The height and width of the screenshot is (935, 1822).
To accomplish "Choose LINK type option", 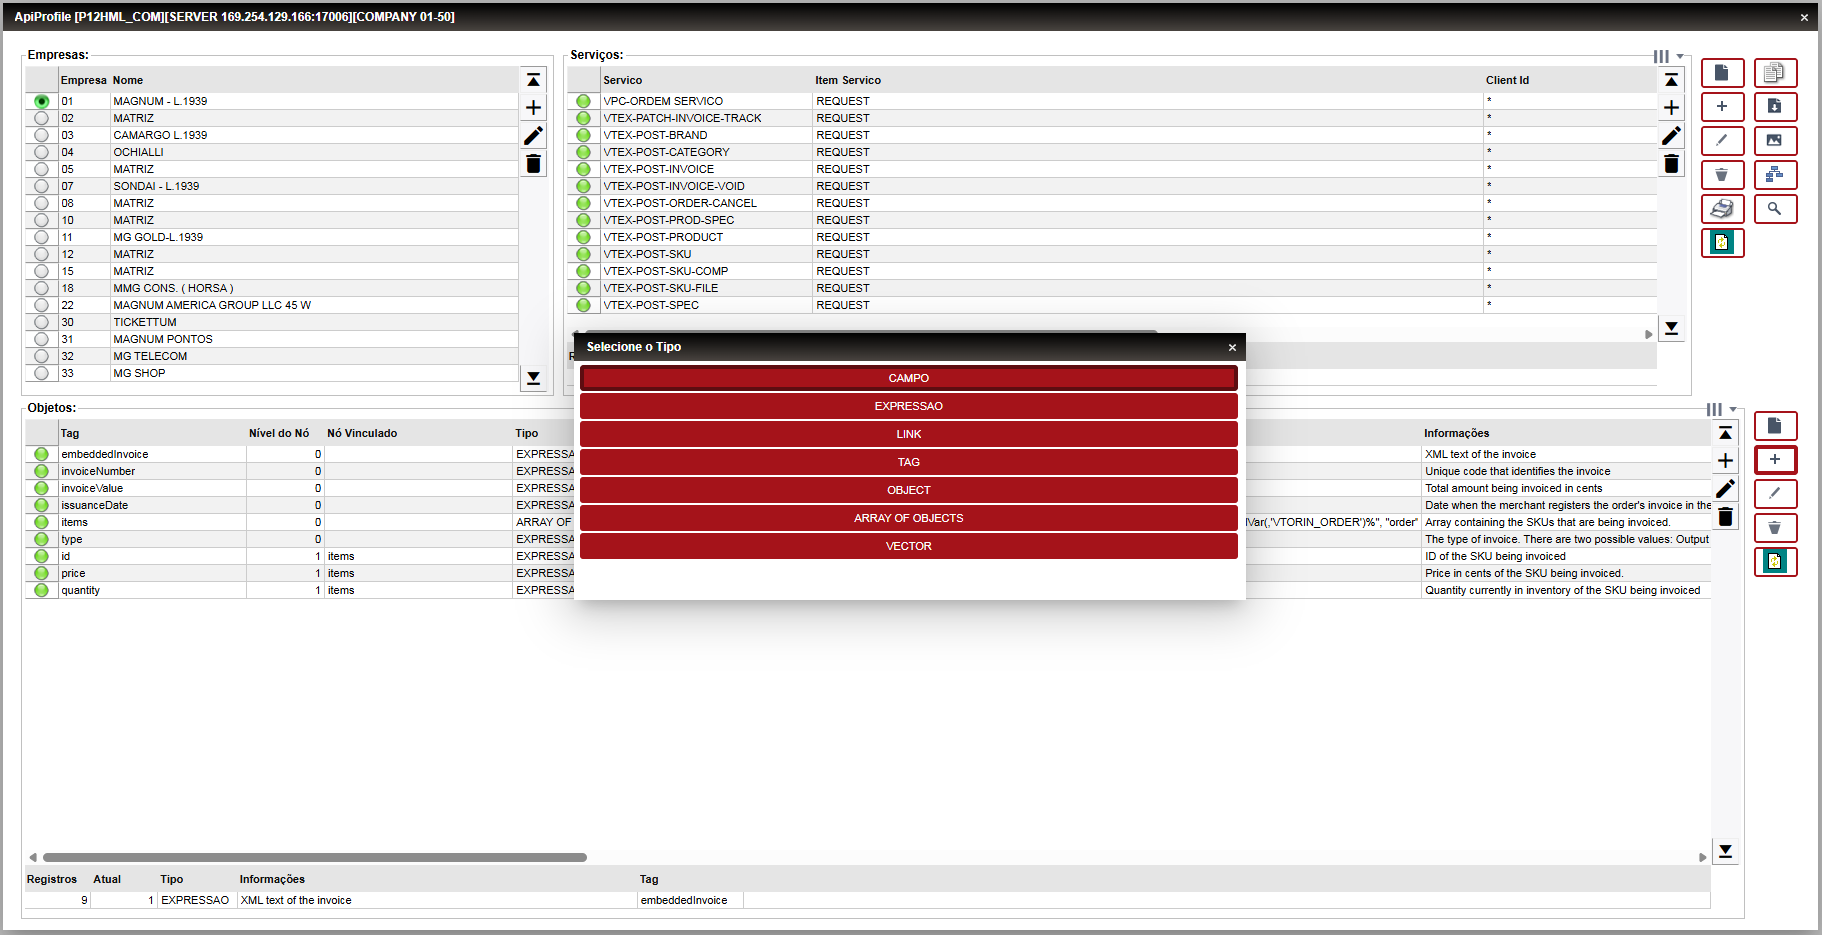I will click(x=908, y=434).
